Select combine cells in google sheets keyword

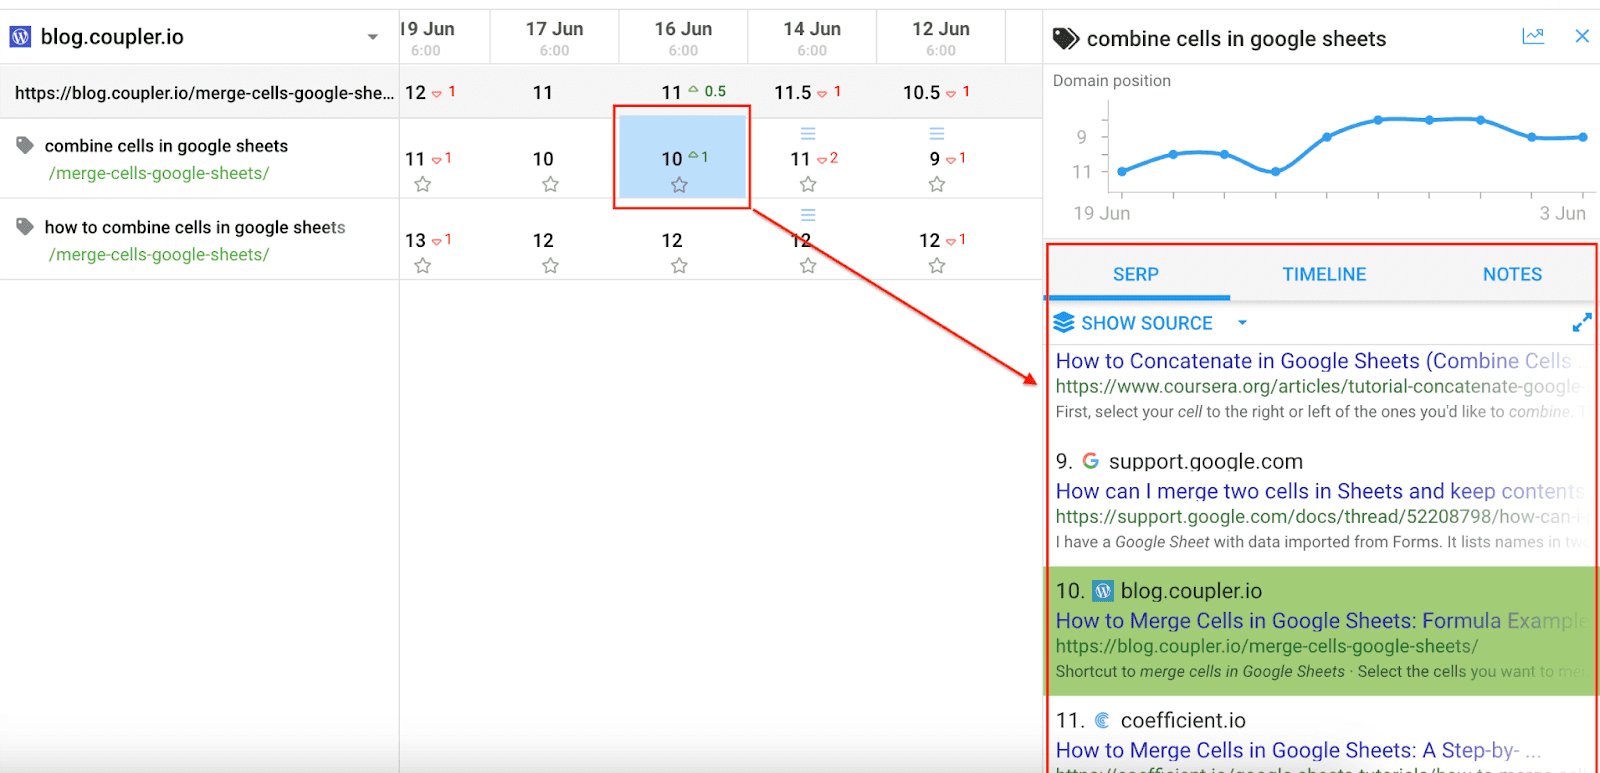point(166,146)
